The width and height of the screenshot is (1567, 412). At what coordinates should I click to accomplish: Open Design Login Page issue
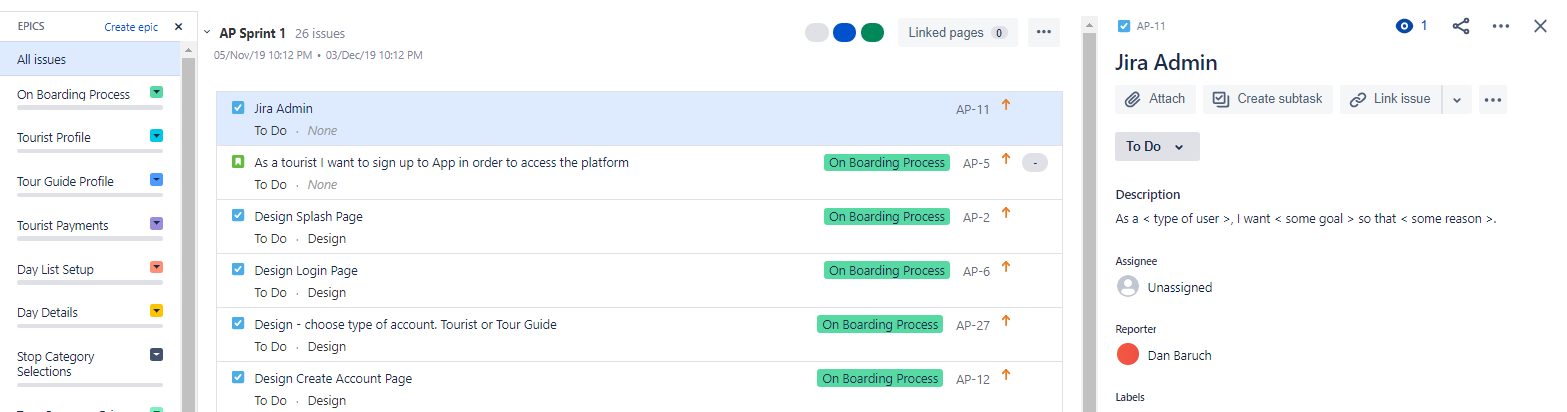coord(306,270)
